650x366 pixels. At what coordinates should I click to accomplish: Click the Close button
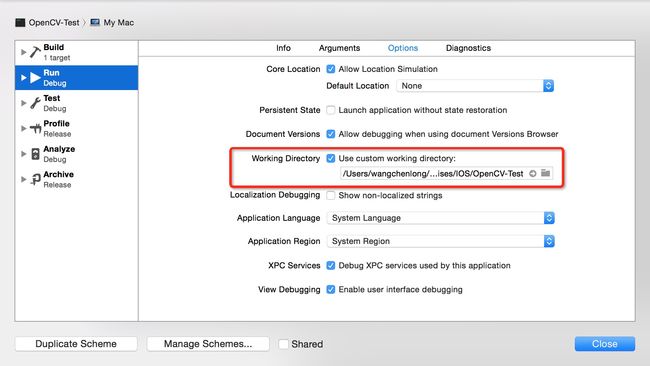pos(604,344)
